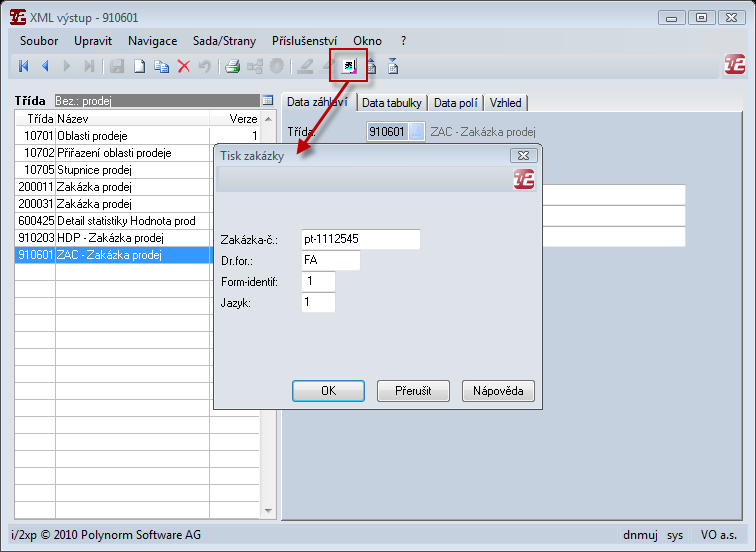The image size is (756, 552).
Task: Open the Navigace menu
Action: [x=152, y=41]
